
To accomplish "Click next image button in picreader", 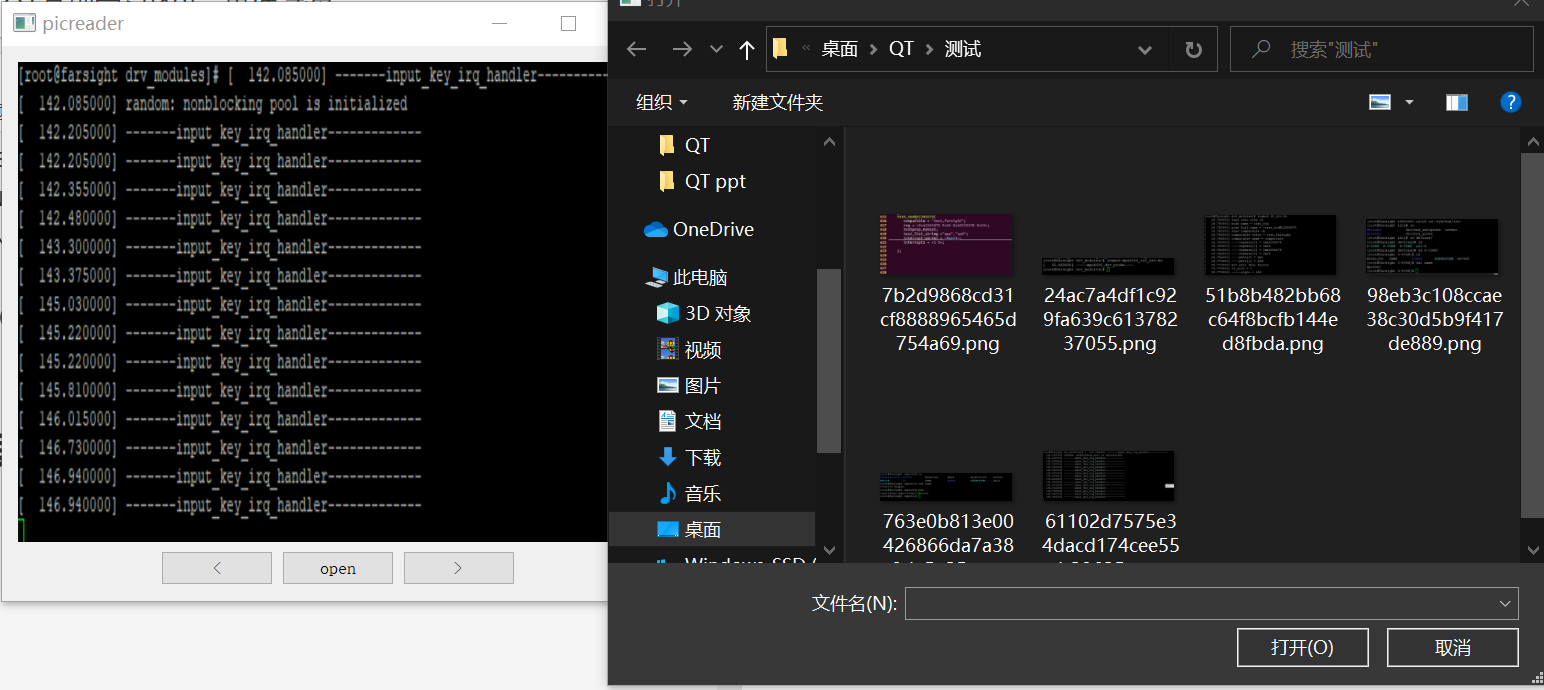I will point(458,568).
